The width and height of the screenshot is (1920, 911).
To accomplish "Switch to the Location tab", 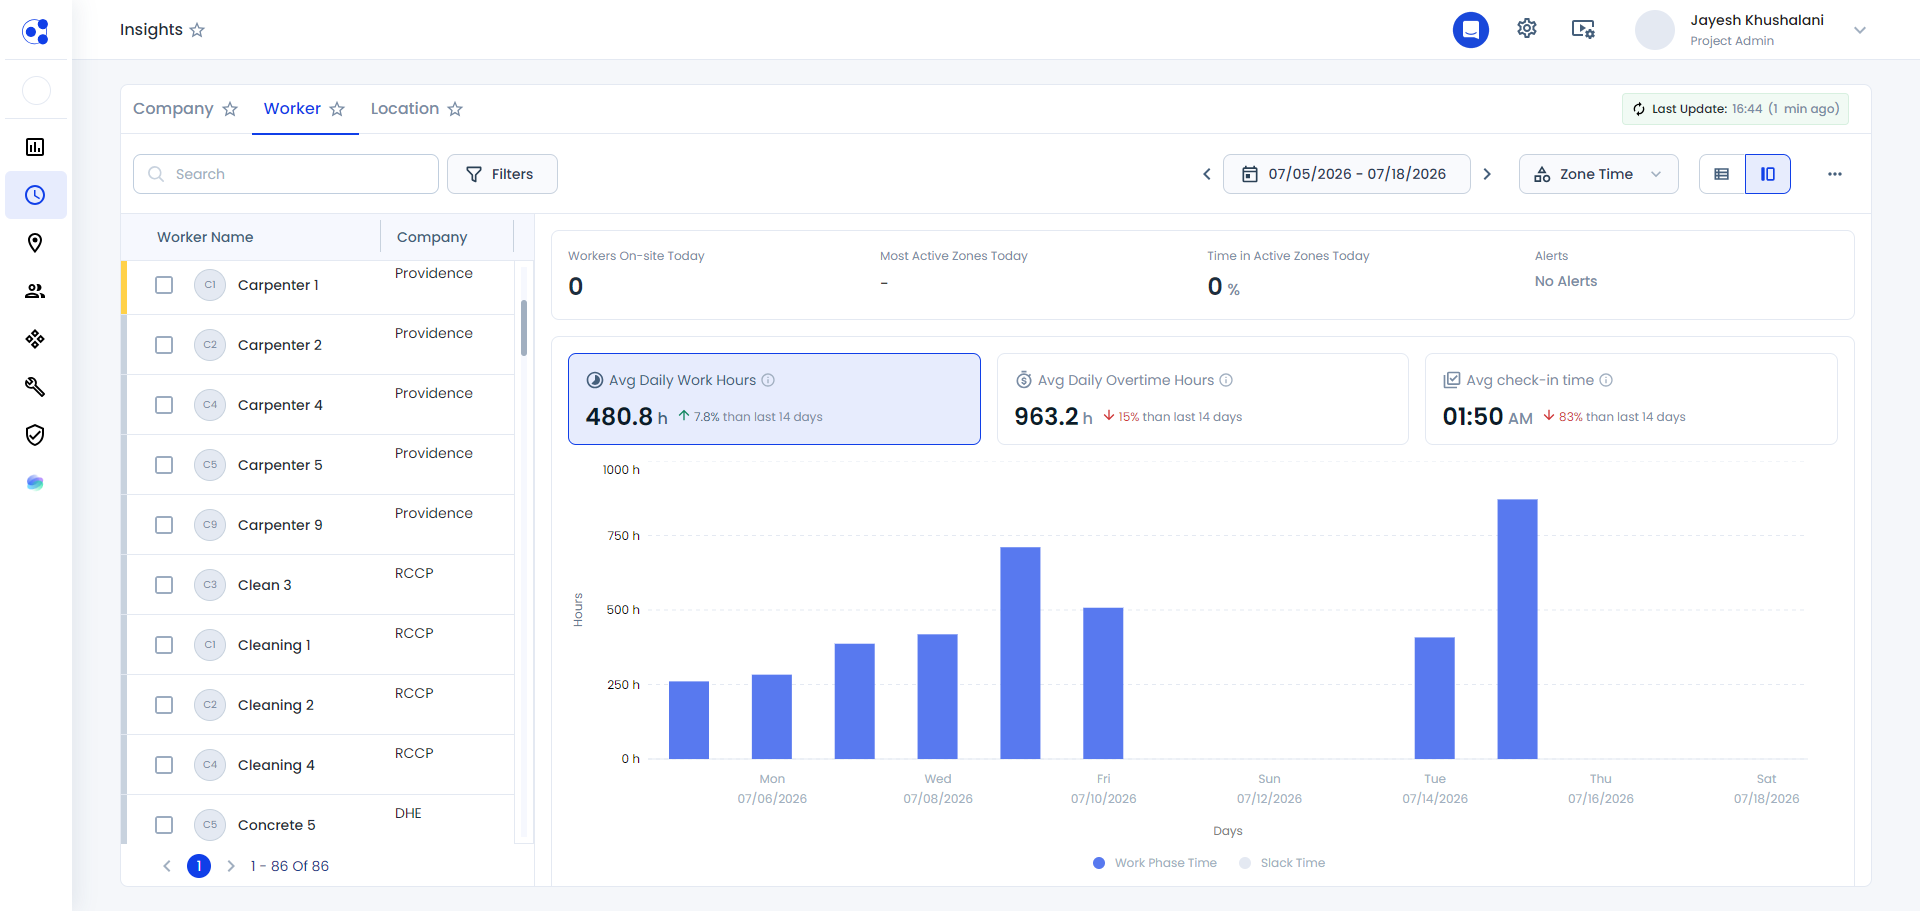I will click(404, 108).
